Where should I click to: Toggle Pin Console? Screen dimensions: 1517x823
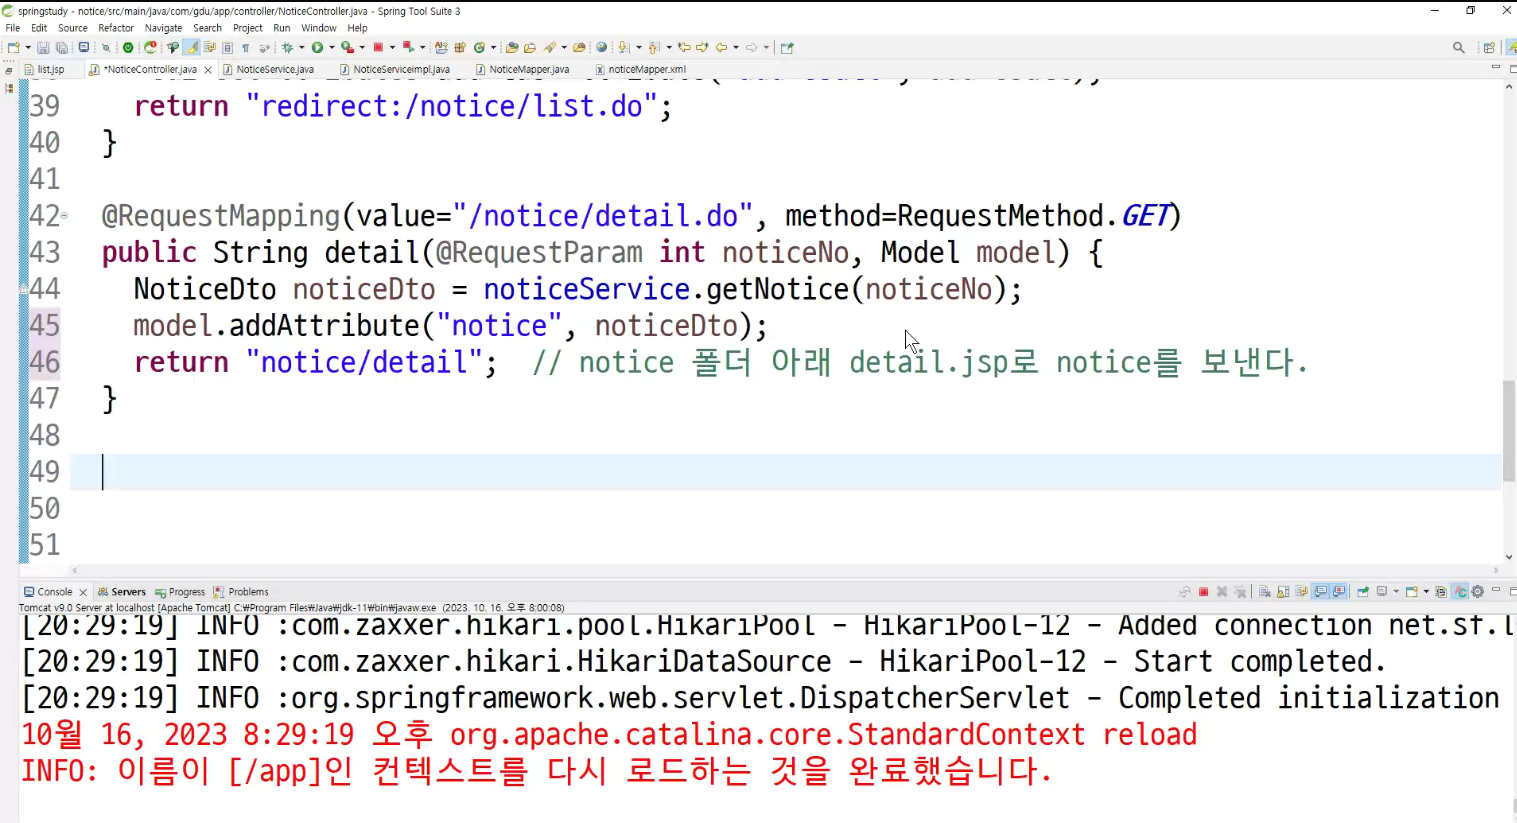[1363, 592]
